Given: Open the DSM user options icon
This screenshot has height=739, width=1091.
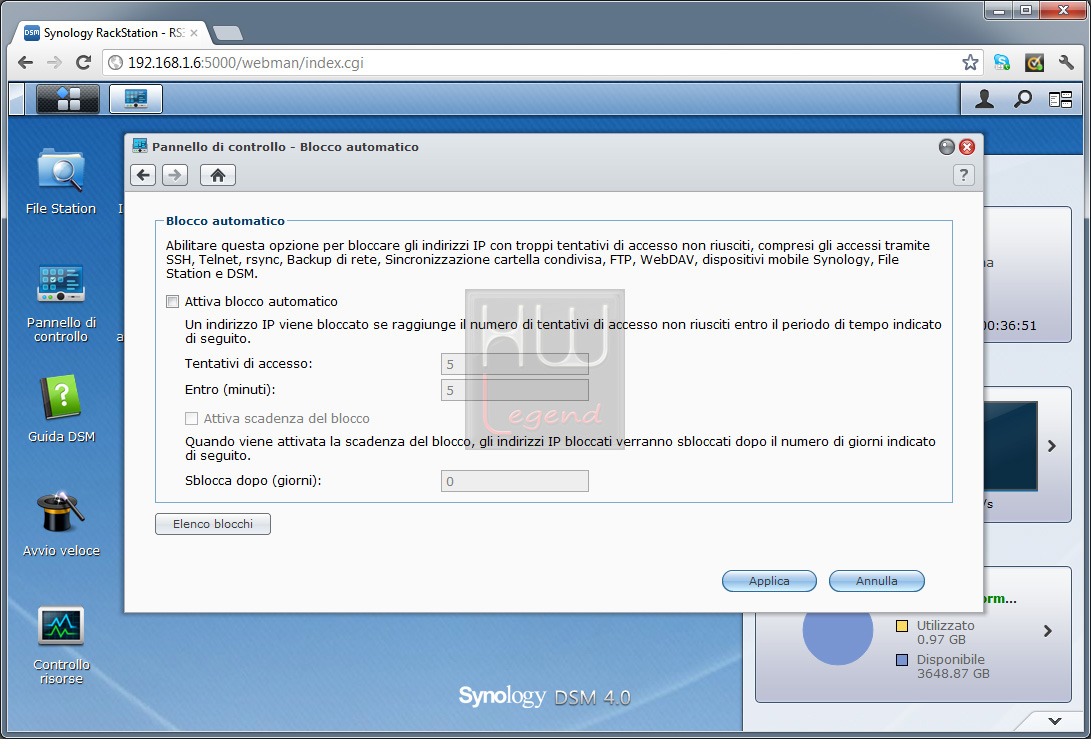Looking at the screenshot, I should point(985,99).
